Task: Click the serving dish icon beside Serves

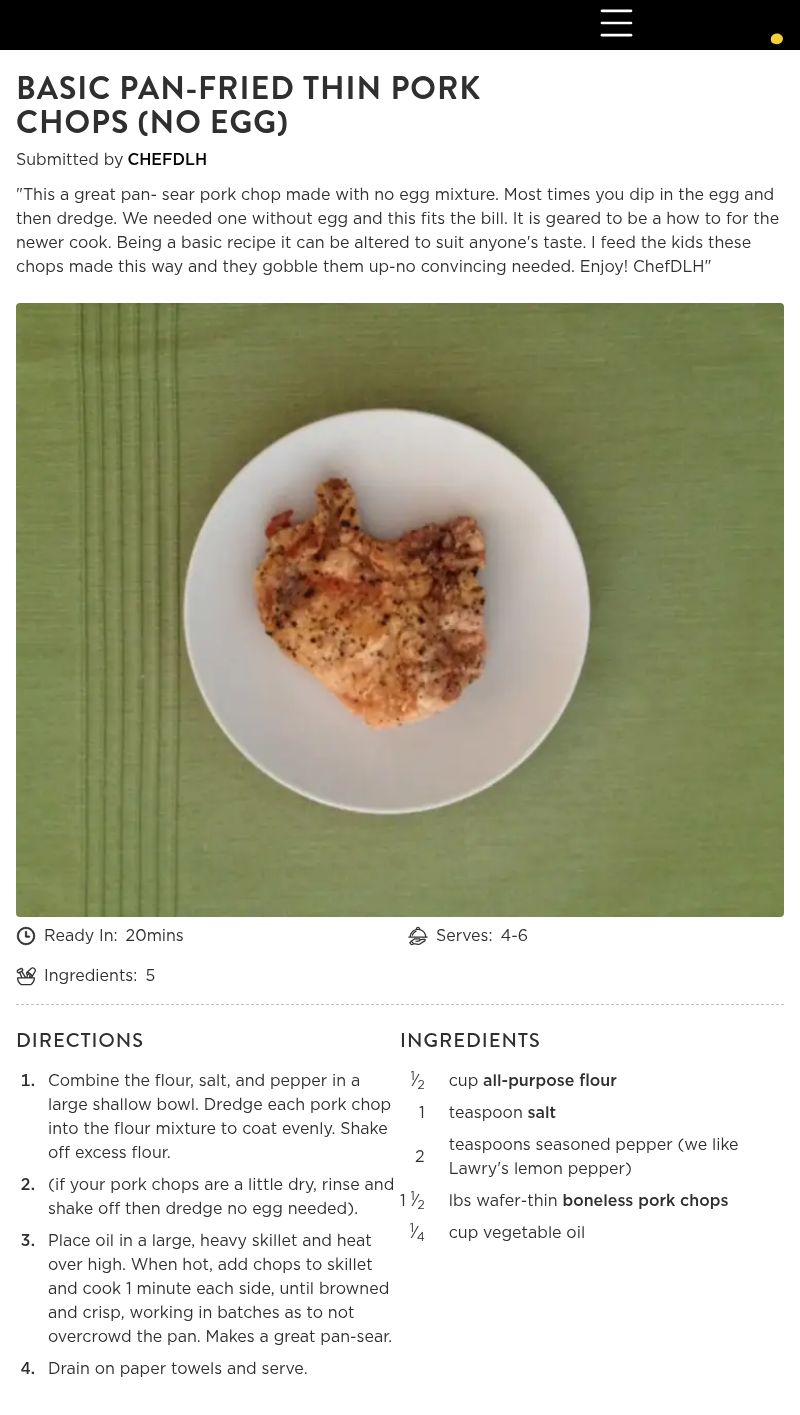Action: pos(418,936)
